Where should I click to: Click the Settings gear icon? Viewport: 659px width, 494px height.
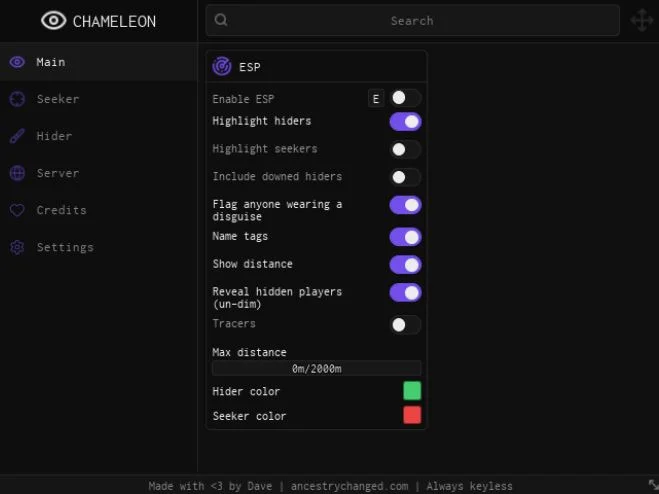click(x=17, y=247)
